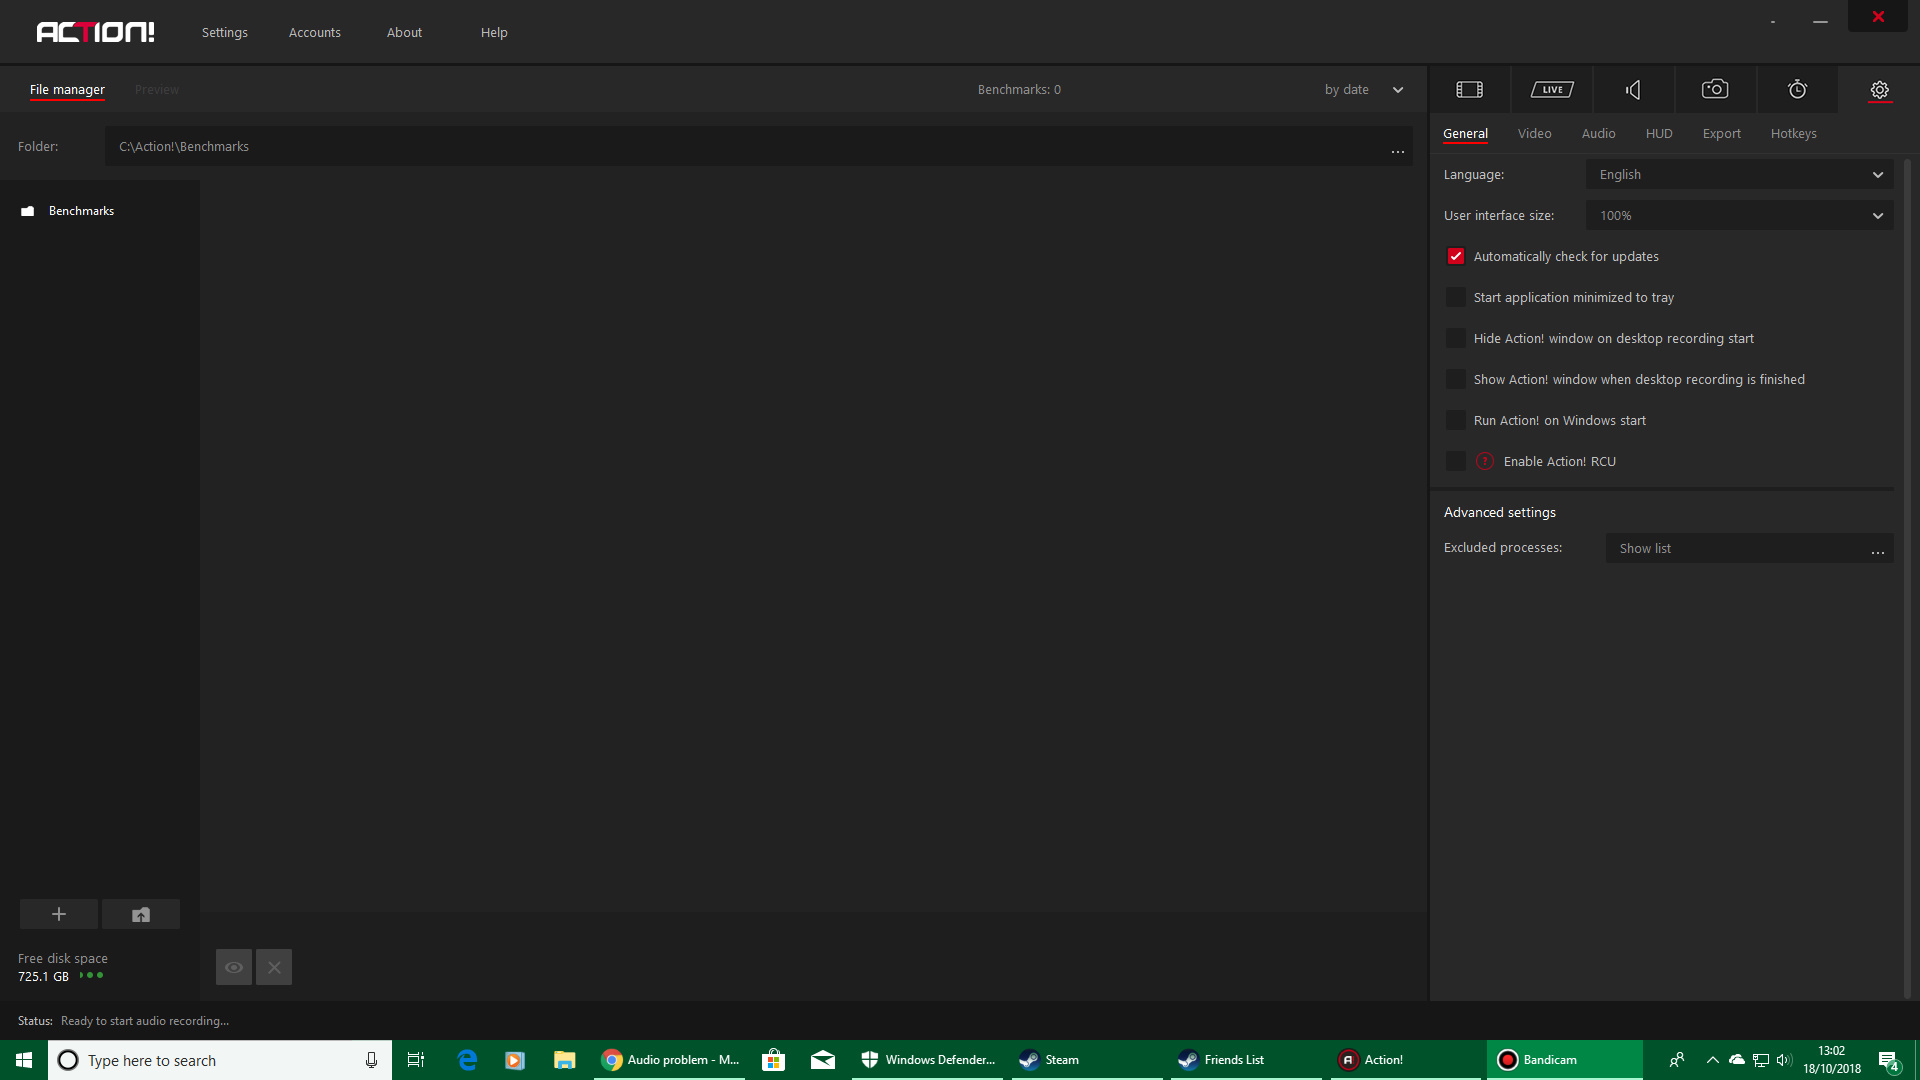The height and width of the screenshot is (1080, 1920).
Task: Uncheck Automatically check for updates
Action: point(1455,256)
